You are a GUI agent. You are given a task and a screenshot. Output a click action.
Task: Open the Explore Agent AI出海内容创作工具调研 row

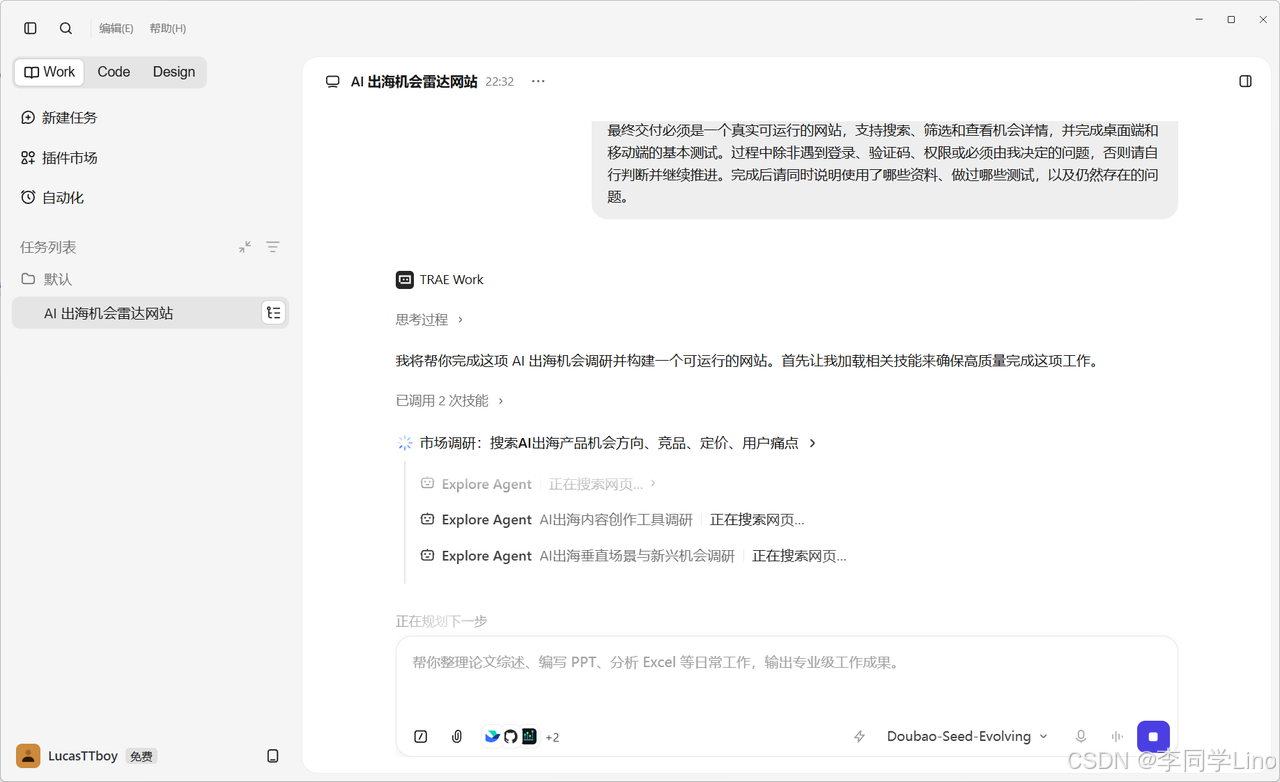[x=612, y=520]
